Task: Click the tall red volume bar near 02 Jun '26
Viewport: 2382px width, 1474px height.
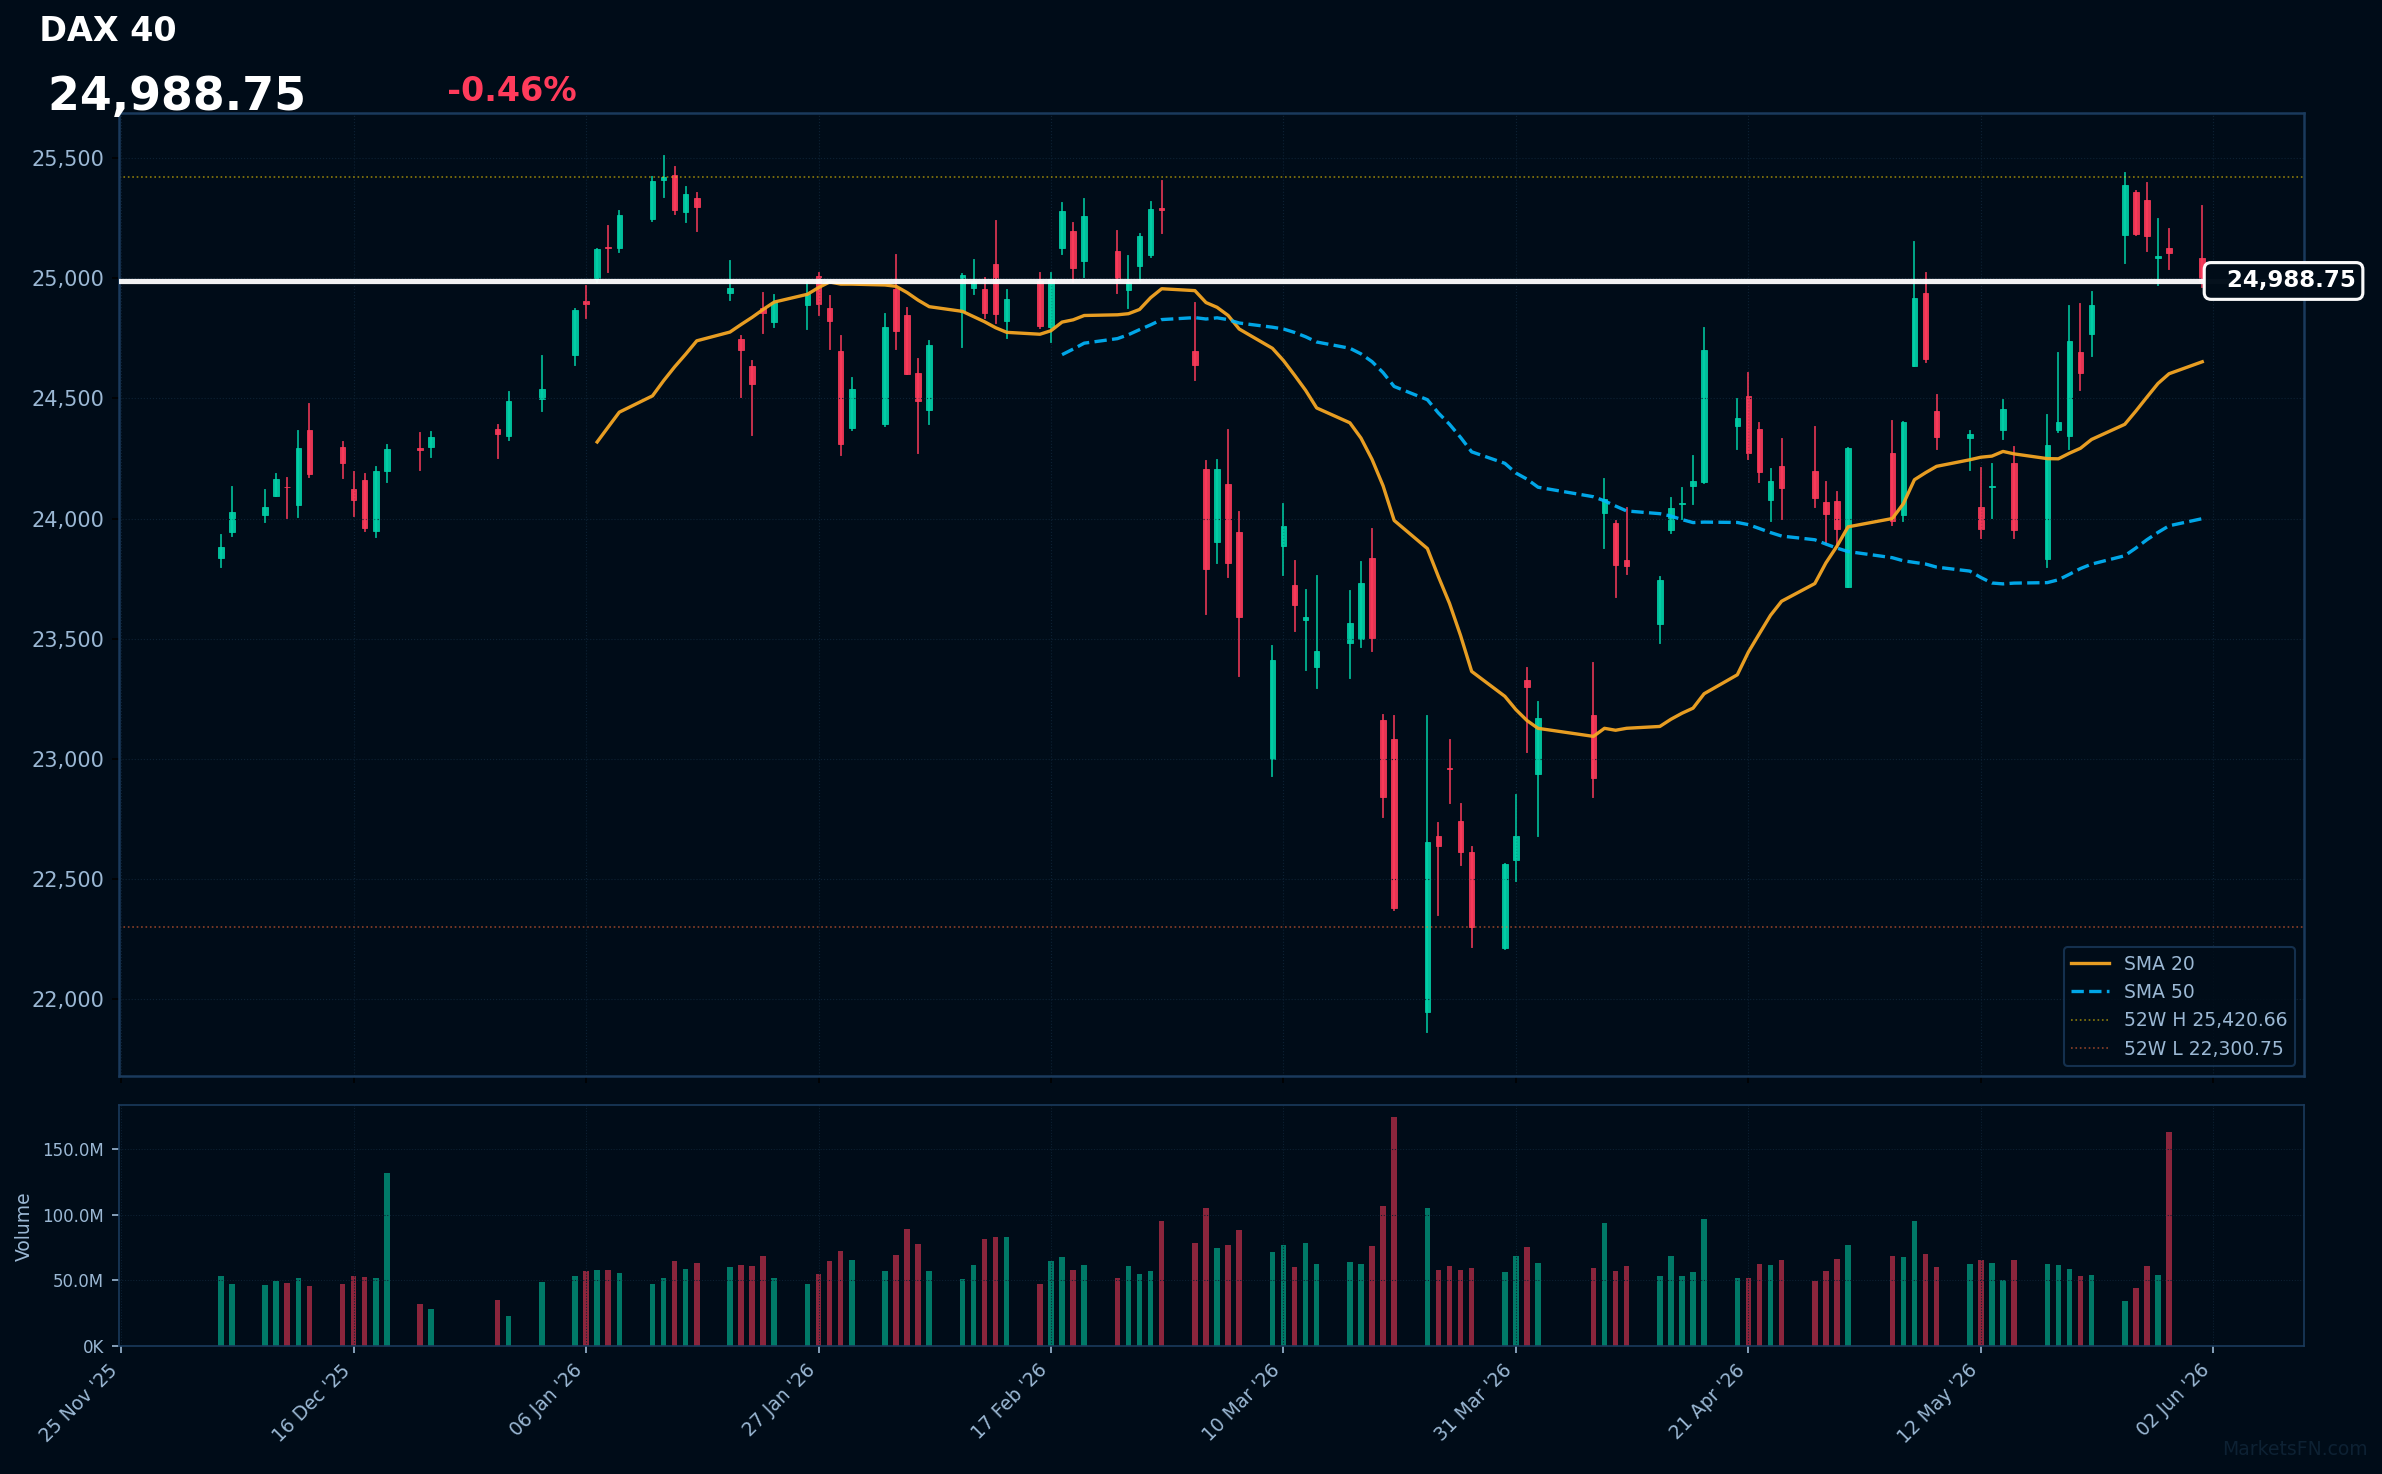Action: (x=2169, y=1239)
